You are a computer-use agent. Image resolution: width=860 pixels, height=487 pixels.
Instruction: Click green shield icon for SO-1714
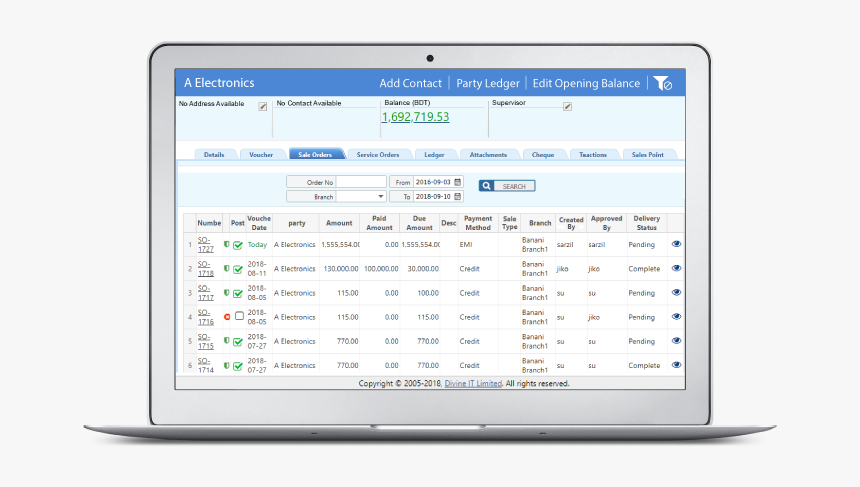pos(227,365)
